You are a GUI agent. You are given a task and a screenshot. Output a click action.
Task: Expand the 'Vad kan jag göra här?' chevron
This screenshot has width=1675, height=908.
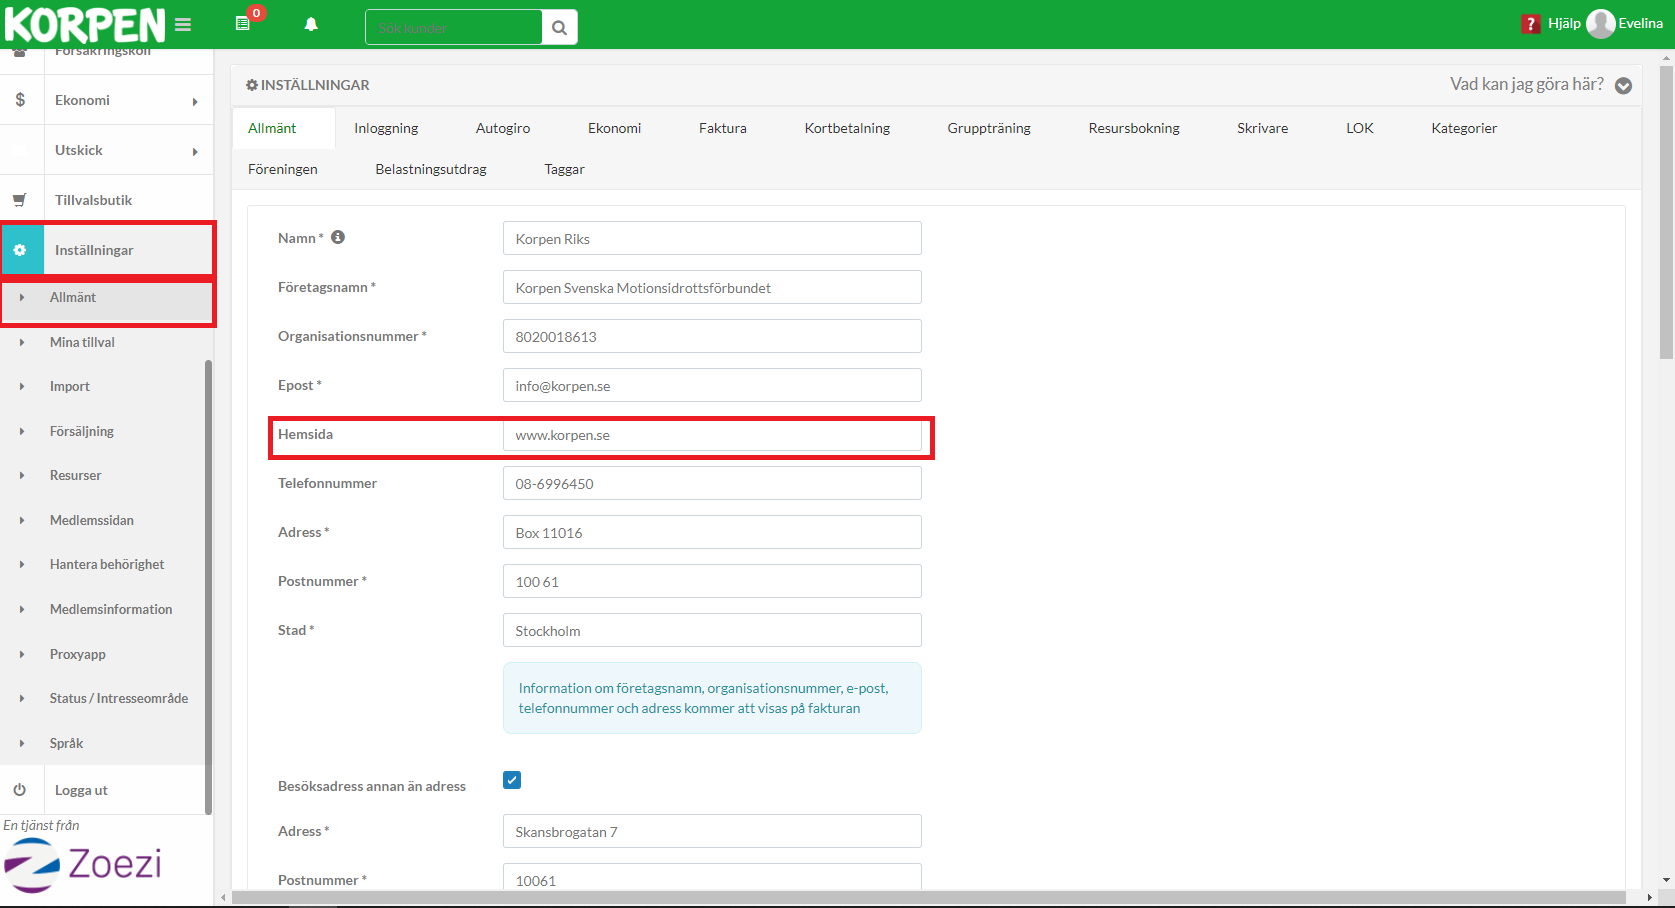click(x=1624, y=86)
